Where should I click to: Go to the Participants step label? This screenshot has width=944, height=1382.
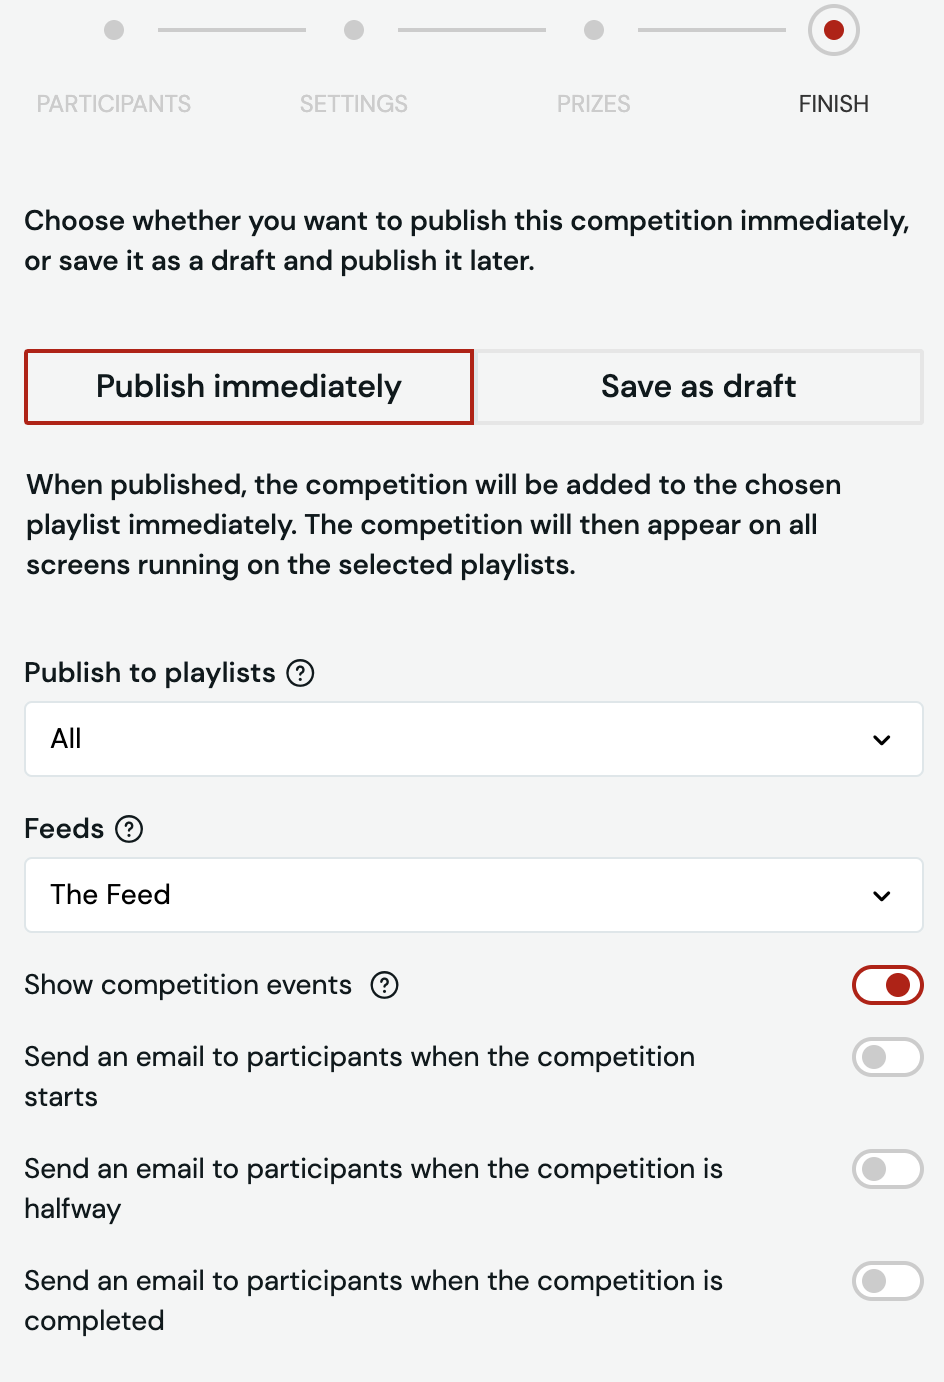pyautogui.click(x=114, y=104)
